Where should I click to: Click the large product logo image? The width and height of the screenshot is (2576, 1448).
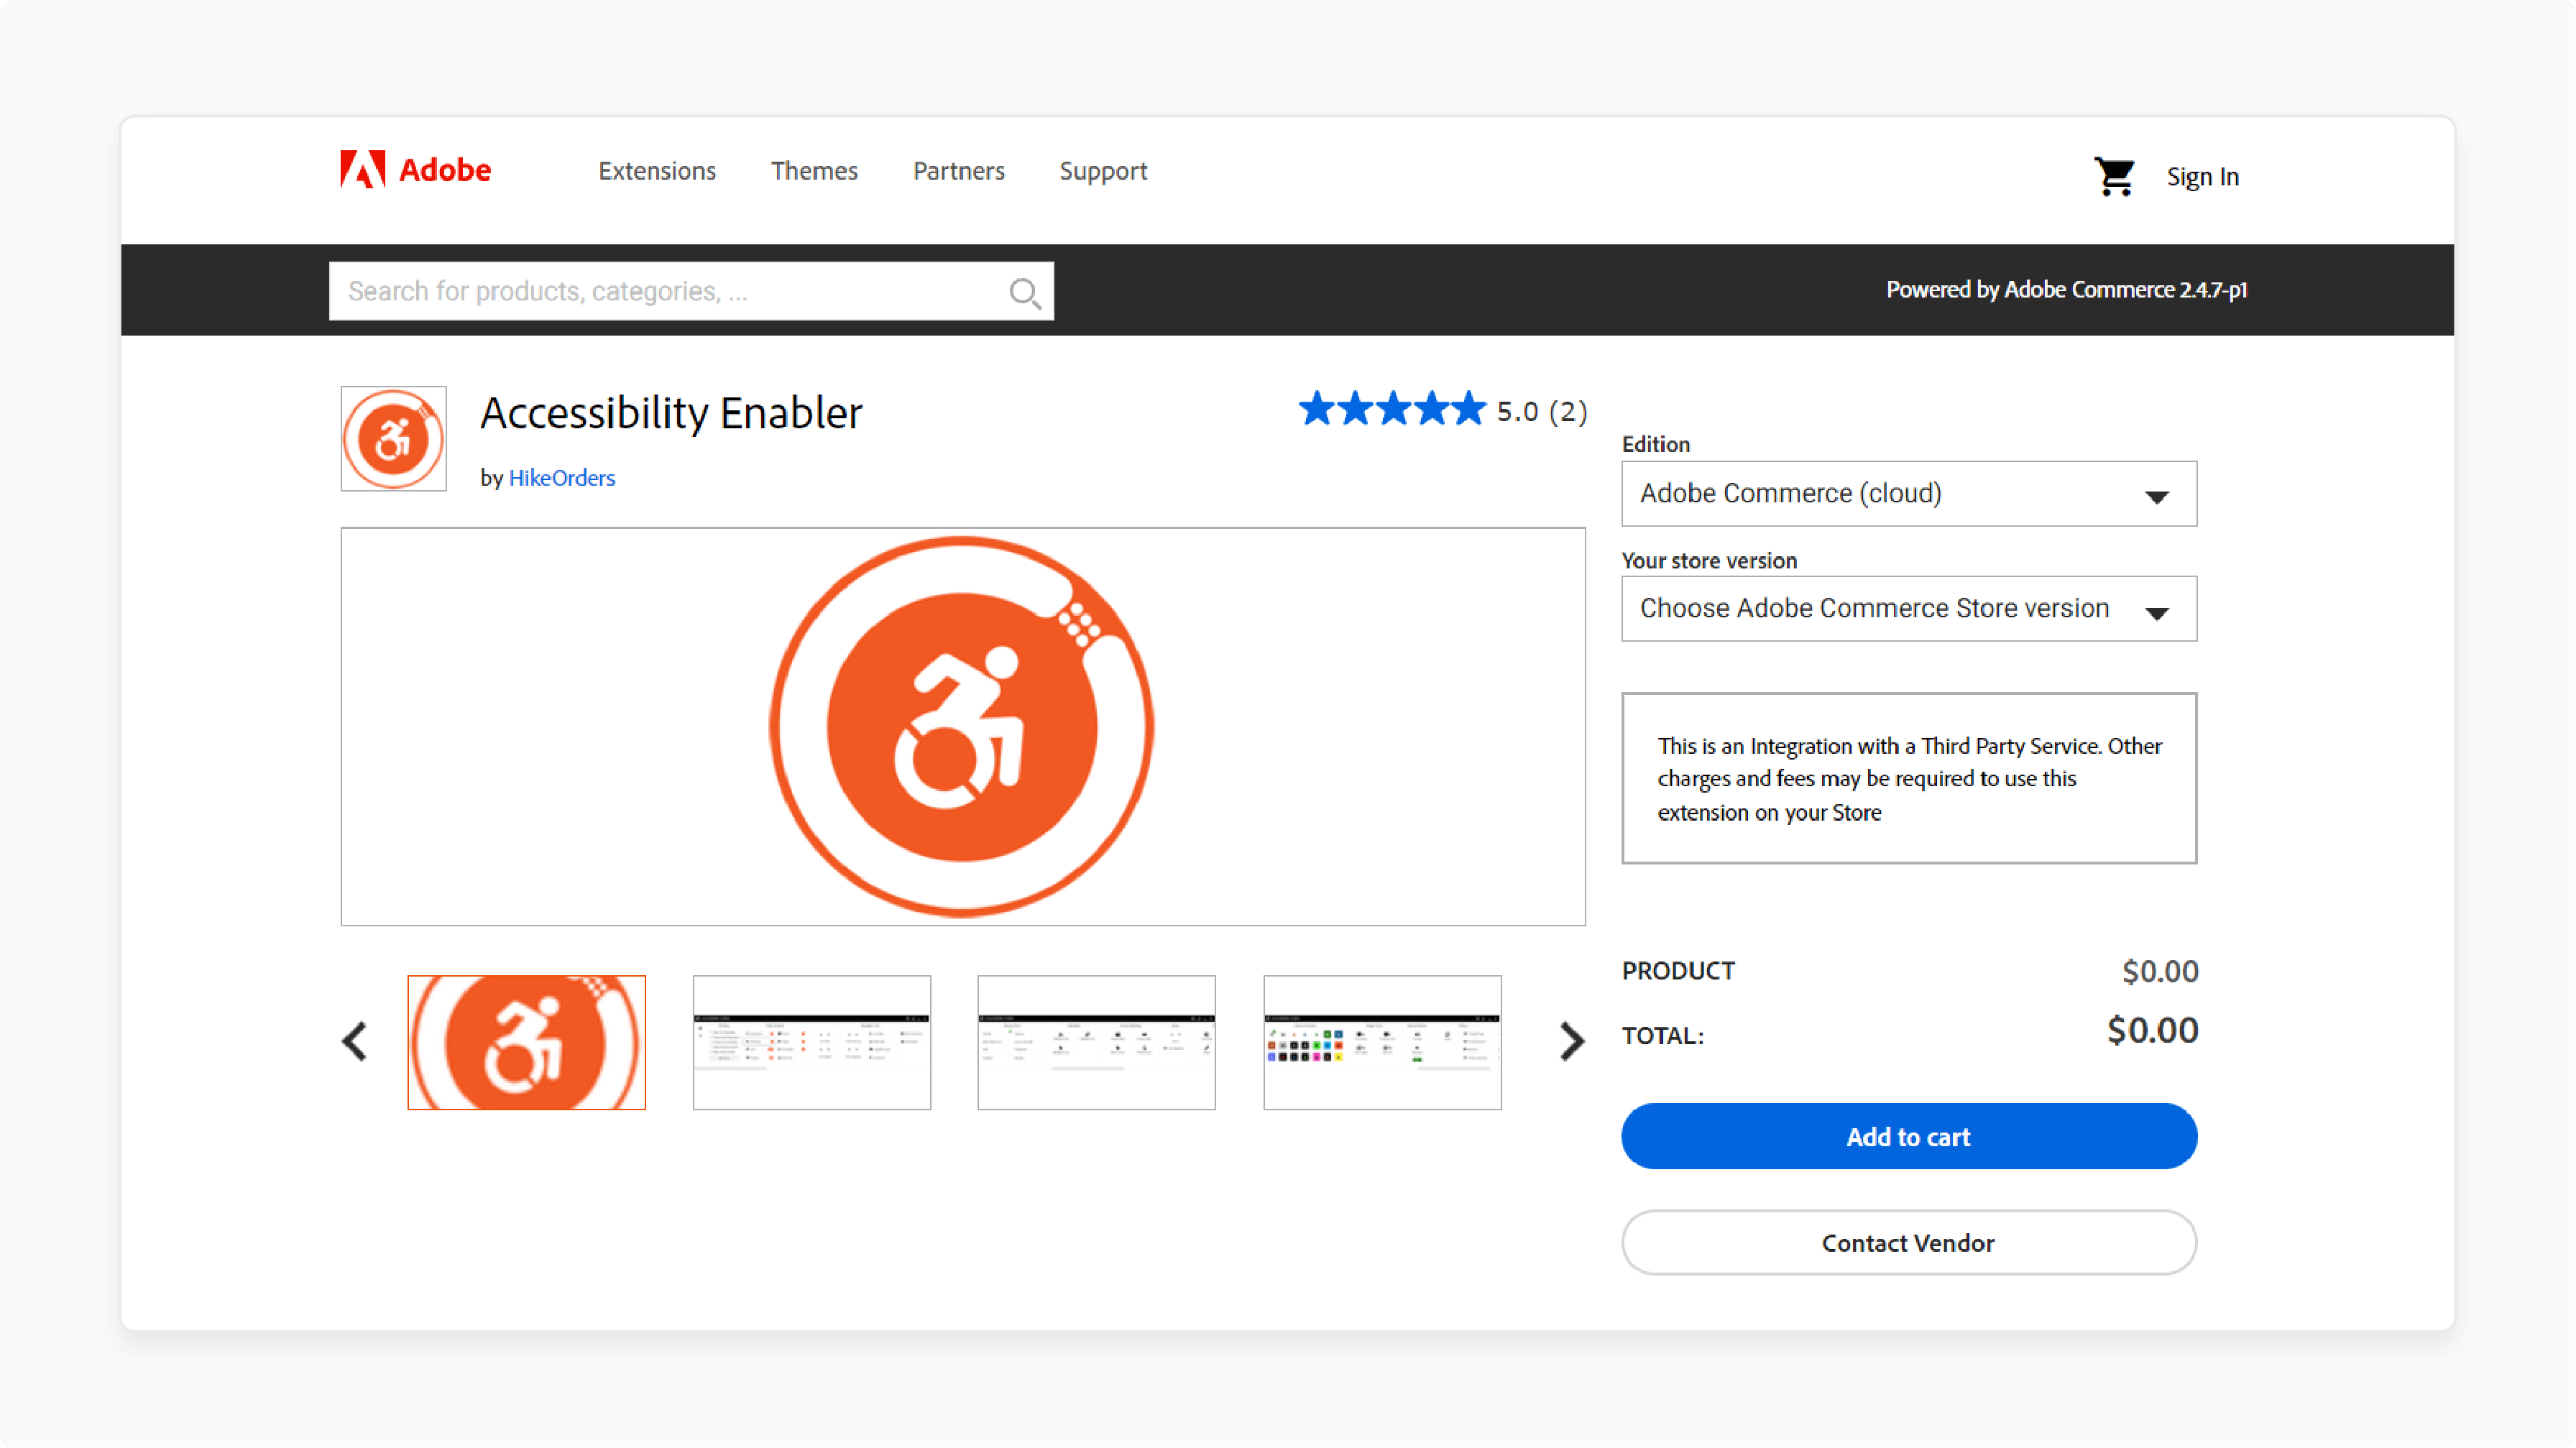[962, 726]
